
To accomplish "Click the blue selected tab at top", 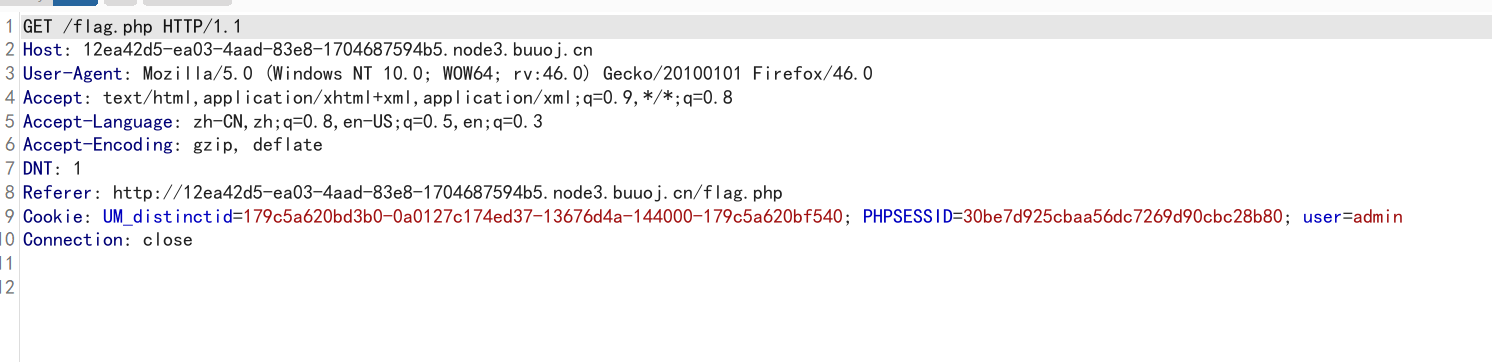I will click(x=75, y=2).
